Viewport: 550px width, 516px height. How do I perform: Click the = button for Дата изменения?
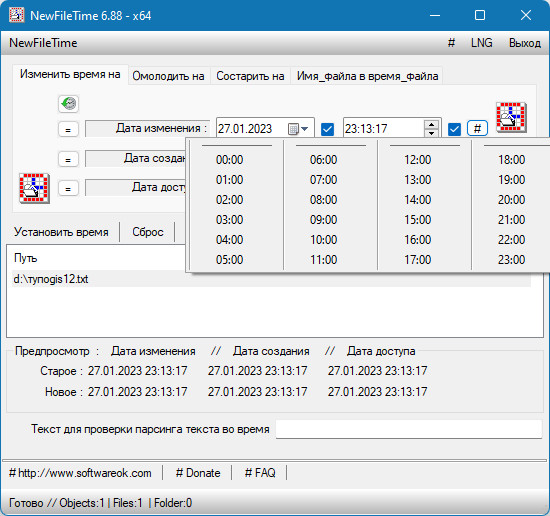(x=68, y=130)
